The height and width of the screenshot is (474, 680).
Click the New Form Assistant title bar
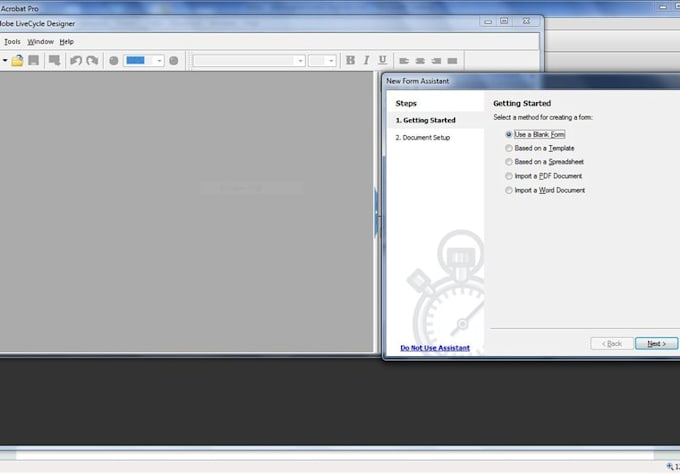point(533,81)
